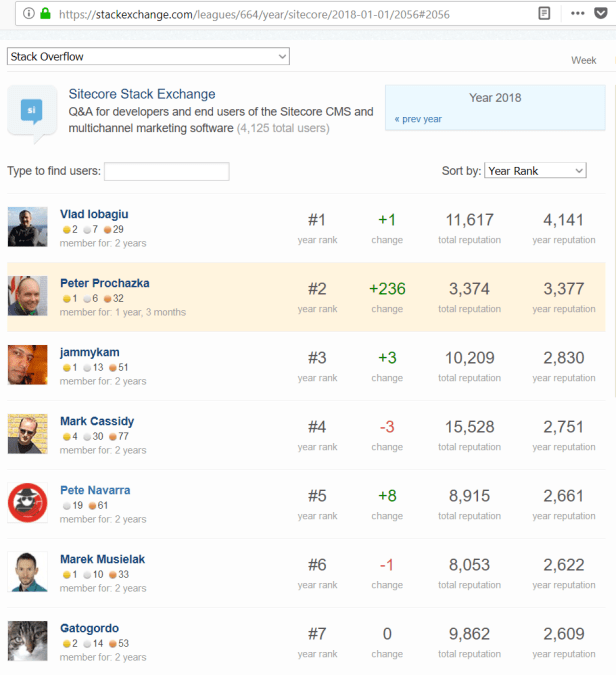Open Vlad Iobagiu's avatar picture
Screen dimensions: 616x675
click(27, 227)
